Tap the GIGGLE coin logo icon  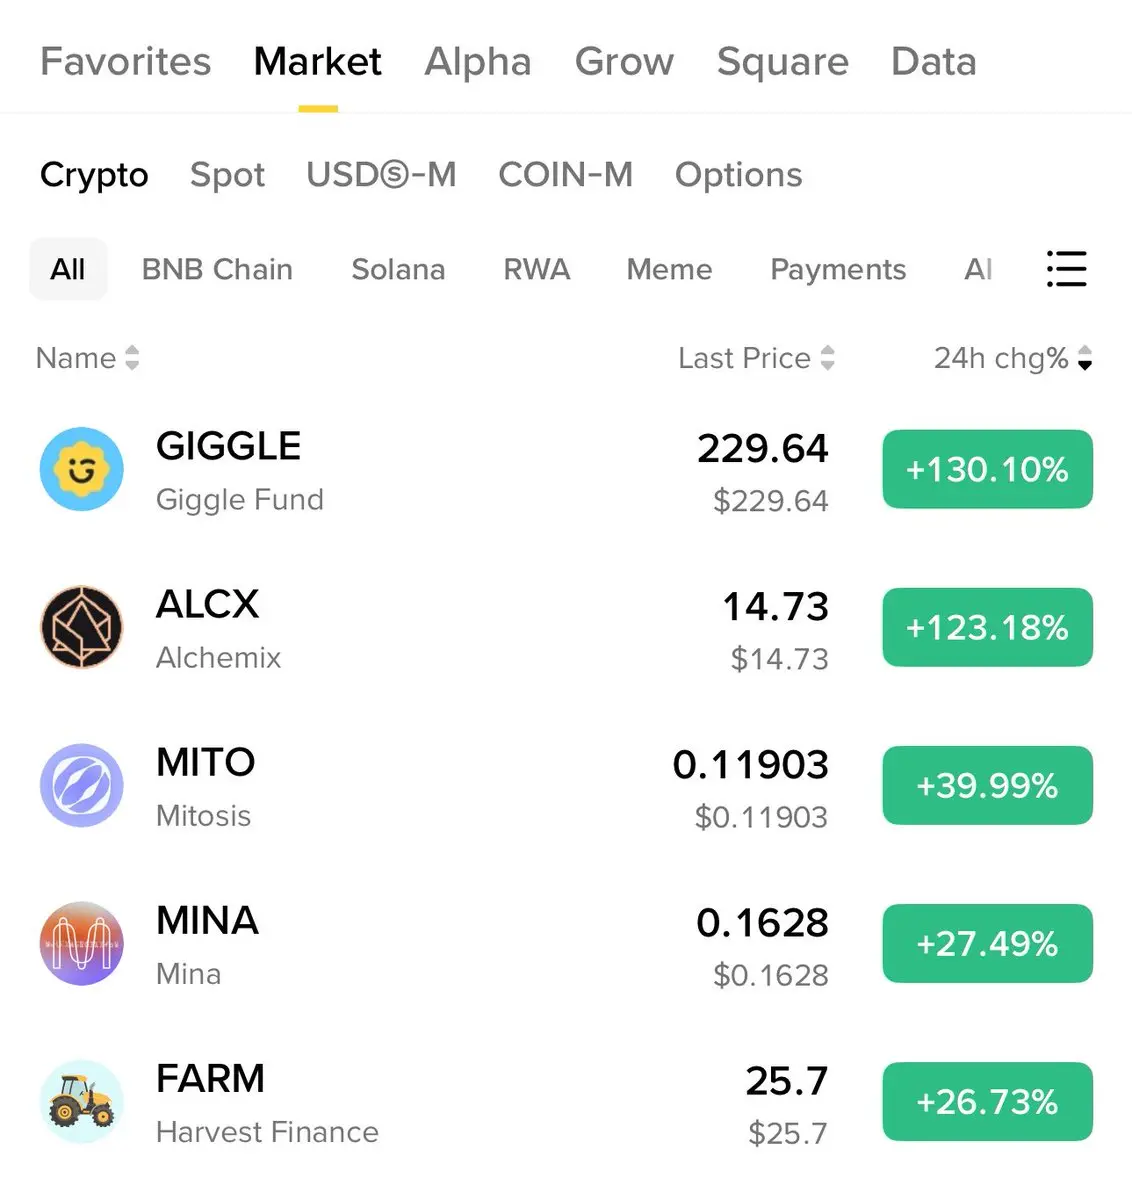[82, 469]
